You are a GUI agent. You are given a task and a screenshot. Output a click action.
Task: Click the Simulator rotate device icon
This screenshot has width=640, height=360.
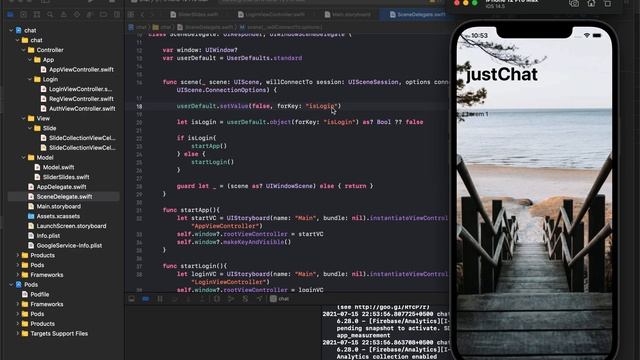click(608, 4)
